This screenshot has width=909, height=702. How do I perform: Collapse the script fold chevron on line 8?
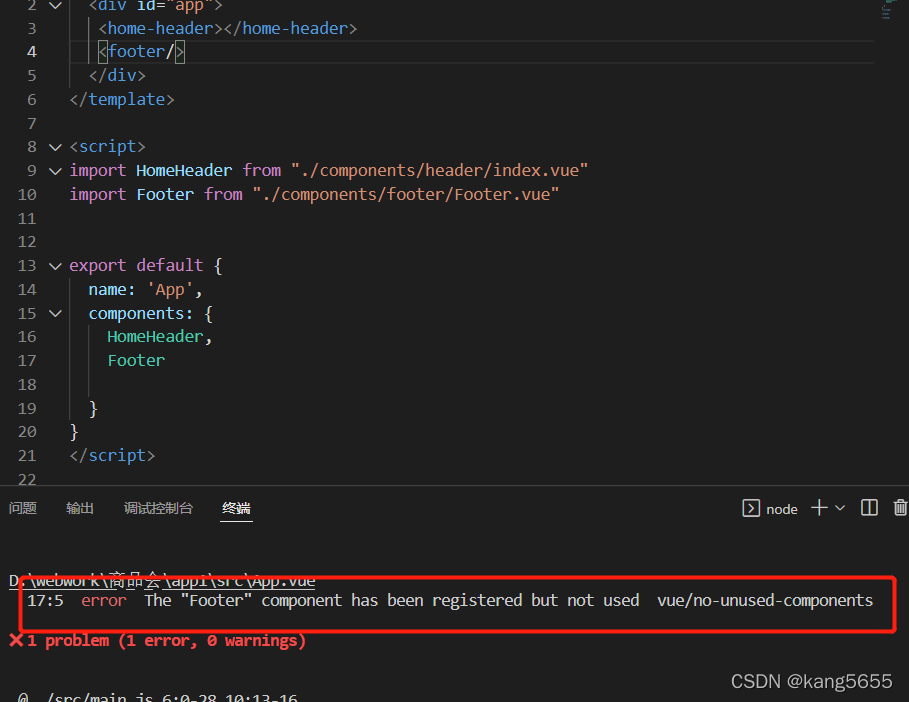[x=55, y=147]
